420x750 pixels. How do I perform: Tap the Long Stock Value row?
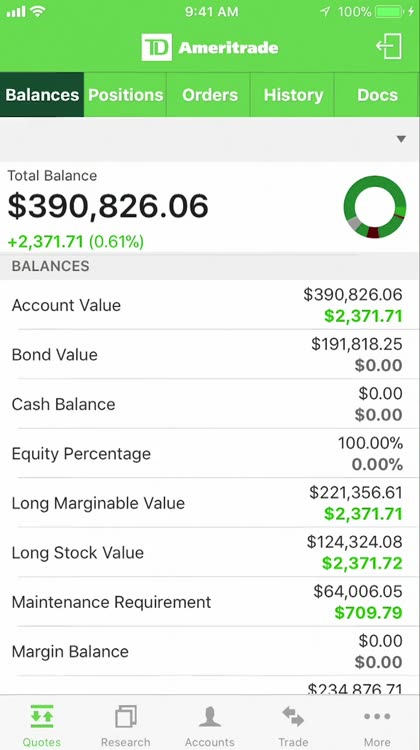pyautogui.click(x=210, y=552)
